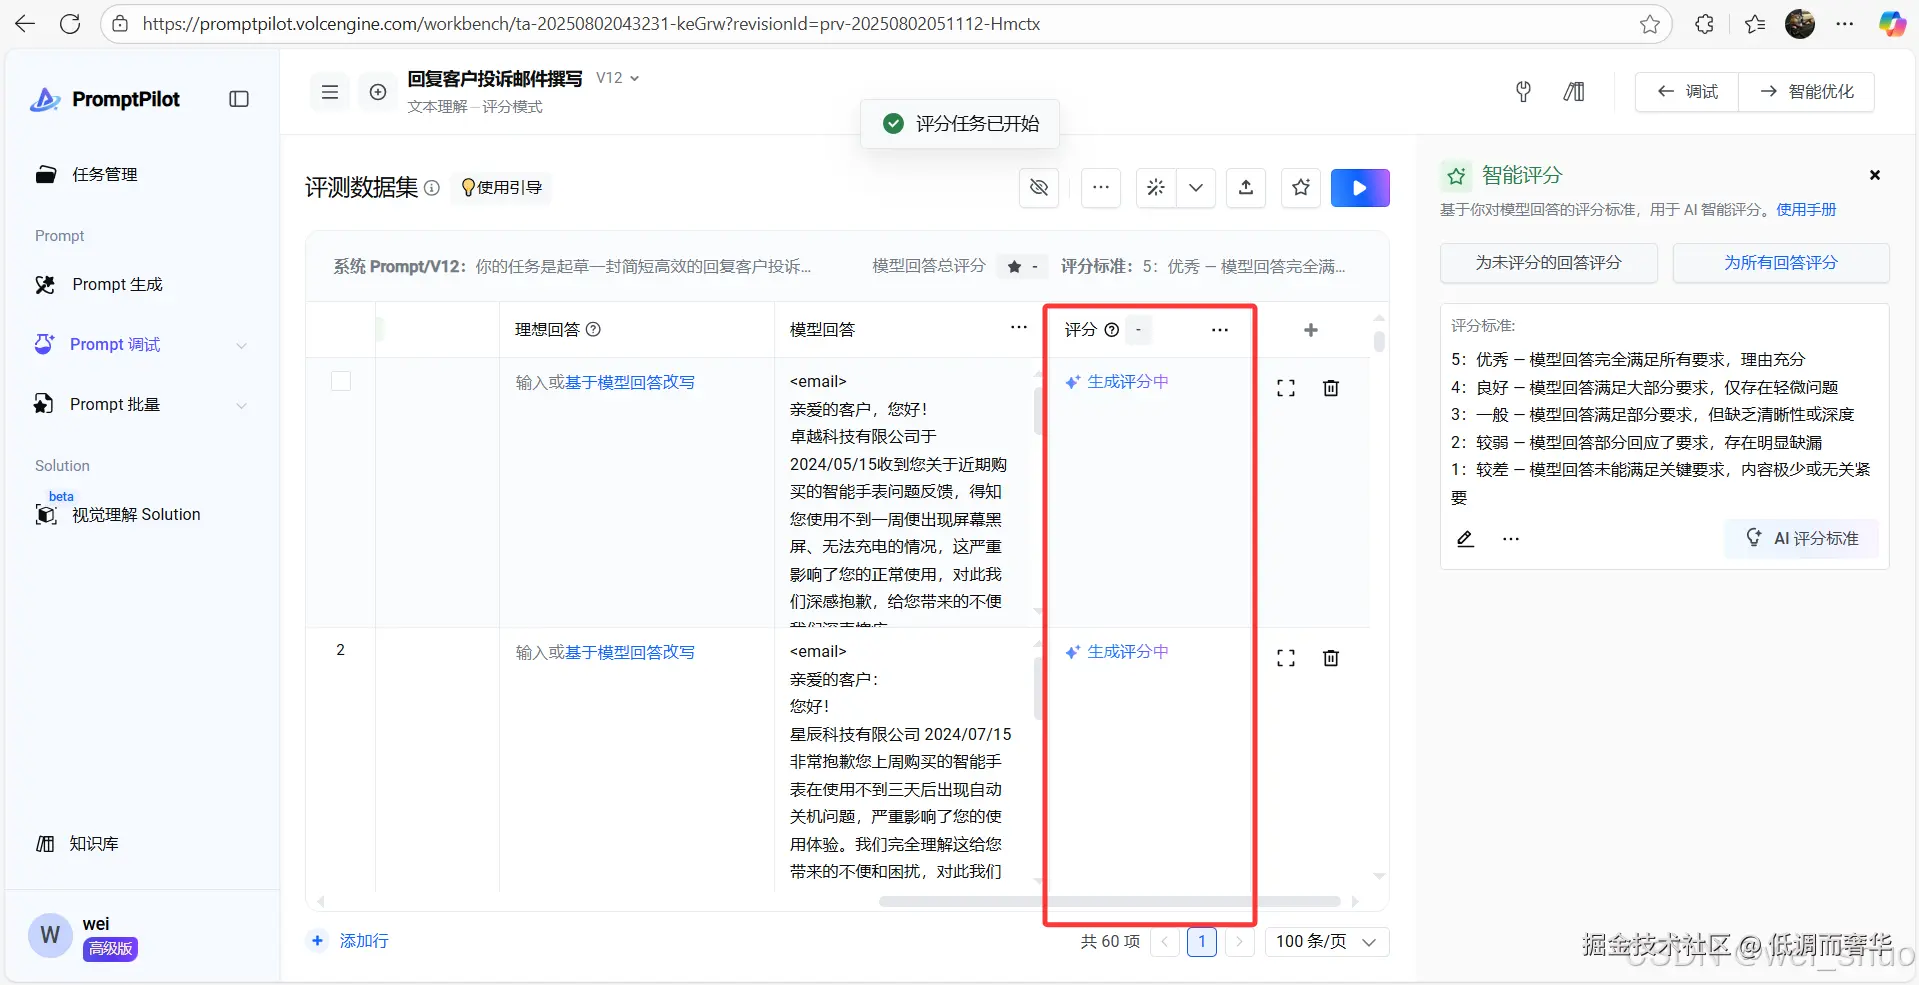Expand the Prompt 调试 sidebar section
This screenshot has height=985, width=1919.
tap(242, 345)
